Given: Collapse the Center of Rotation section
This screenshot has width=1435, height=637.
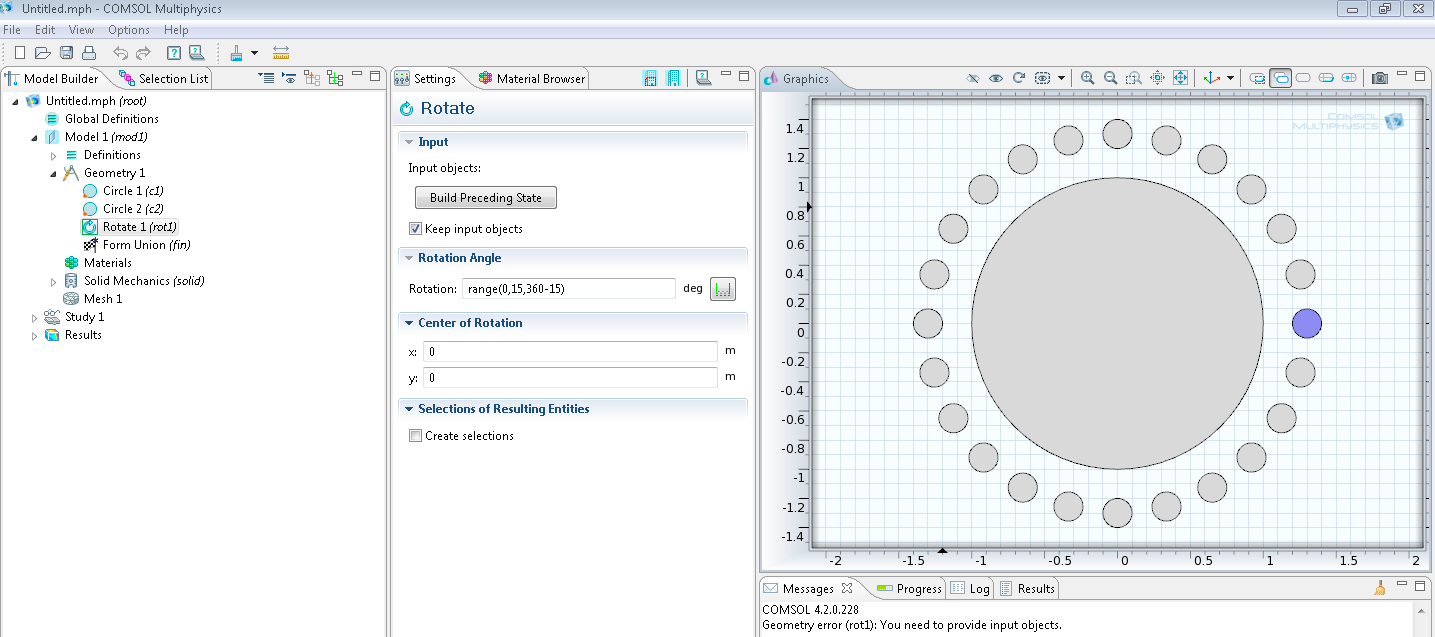Looking at the screenshot, I should click(x=409, y=323).
